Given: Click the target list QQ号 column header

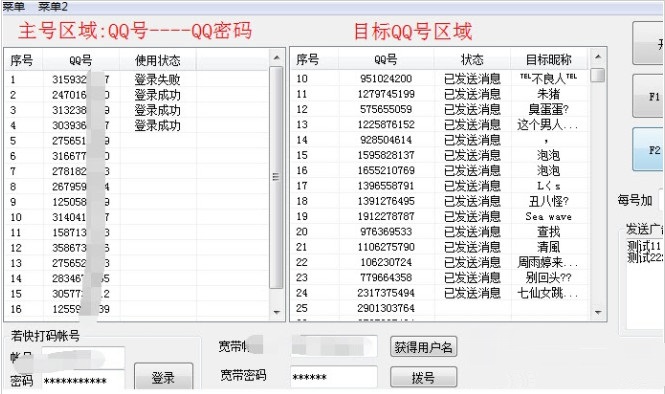Looking at the screenshot, I should tap(386, 59).
